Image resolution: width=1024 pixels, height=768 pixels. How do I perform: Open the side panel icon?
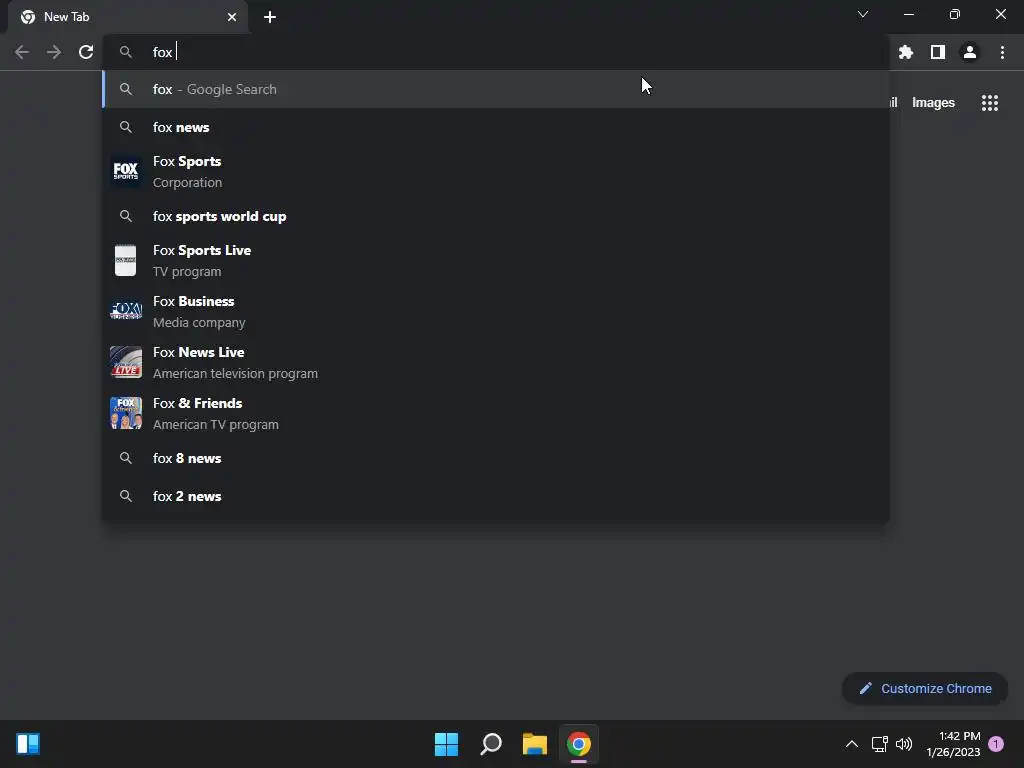[938, 52]
